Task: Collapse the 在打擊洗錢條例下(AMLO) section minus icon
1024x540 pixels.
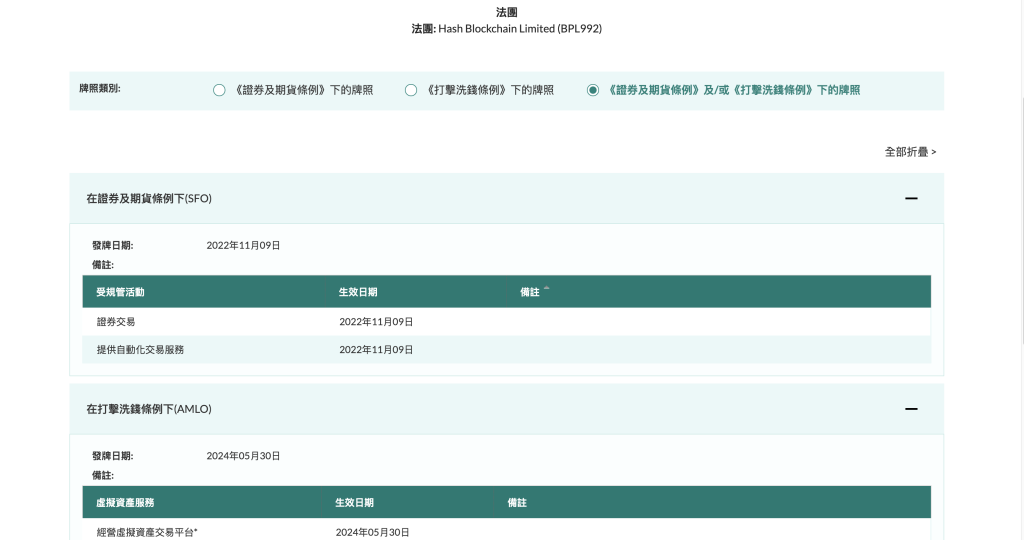Action: (911, 409)
